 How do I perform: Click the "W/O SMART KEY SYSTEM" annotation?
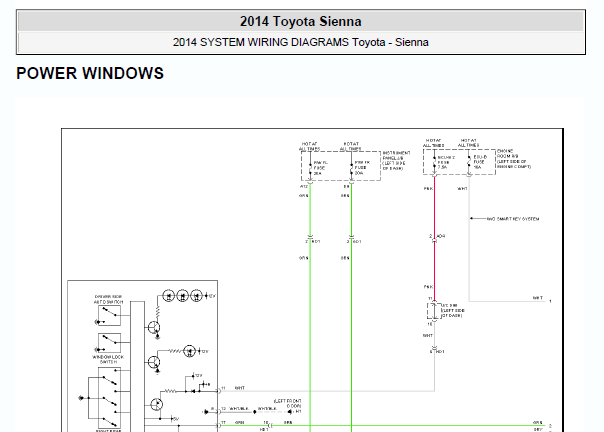[x=513, y=219]
